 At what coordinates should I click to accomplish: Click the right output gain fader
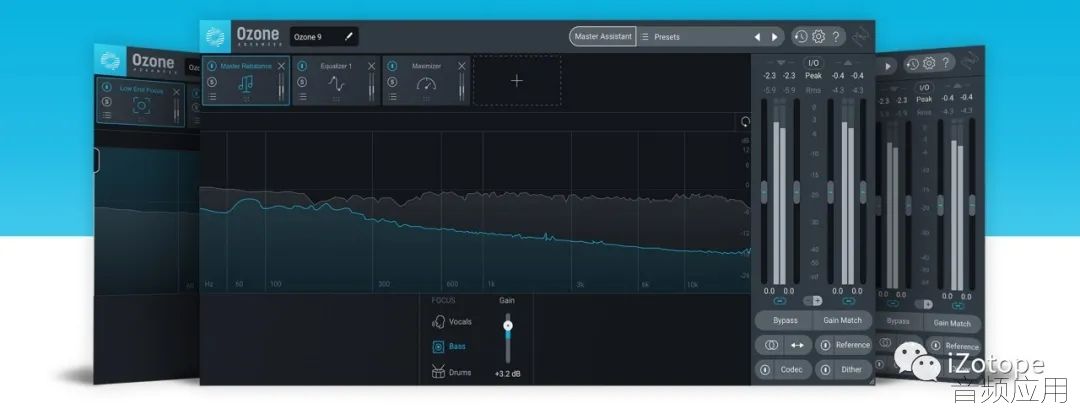click(x=863, y=192)
